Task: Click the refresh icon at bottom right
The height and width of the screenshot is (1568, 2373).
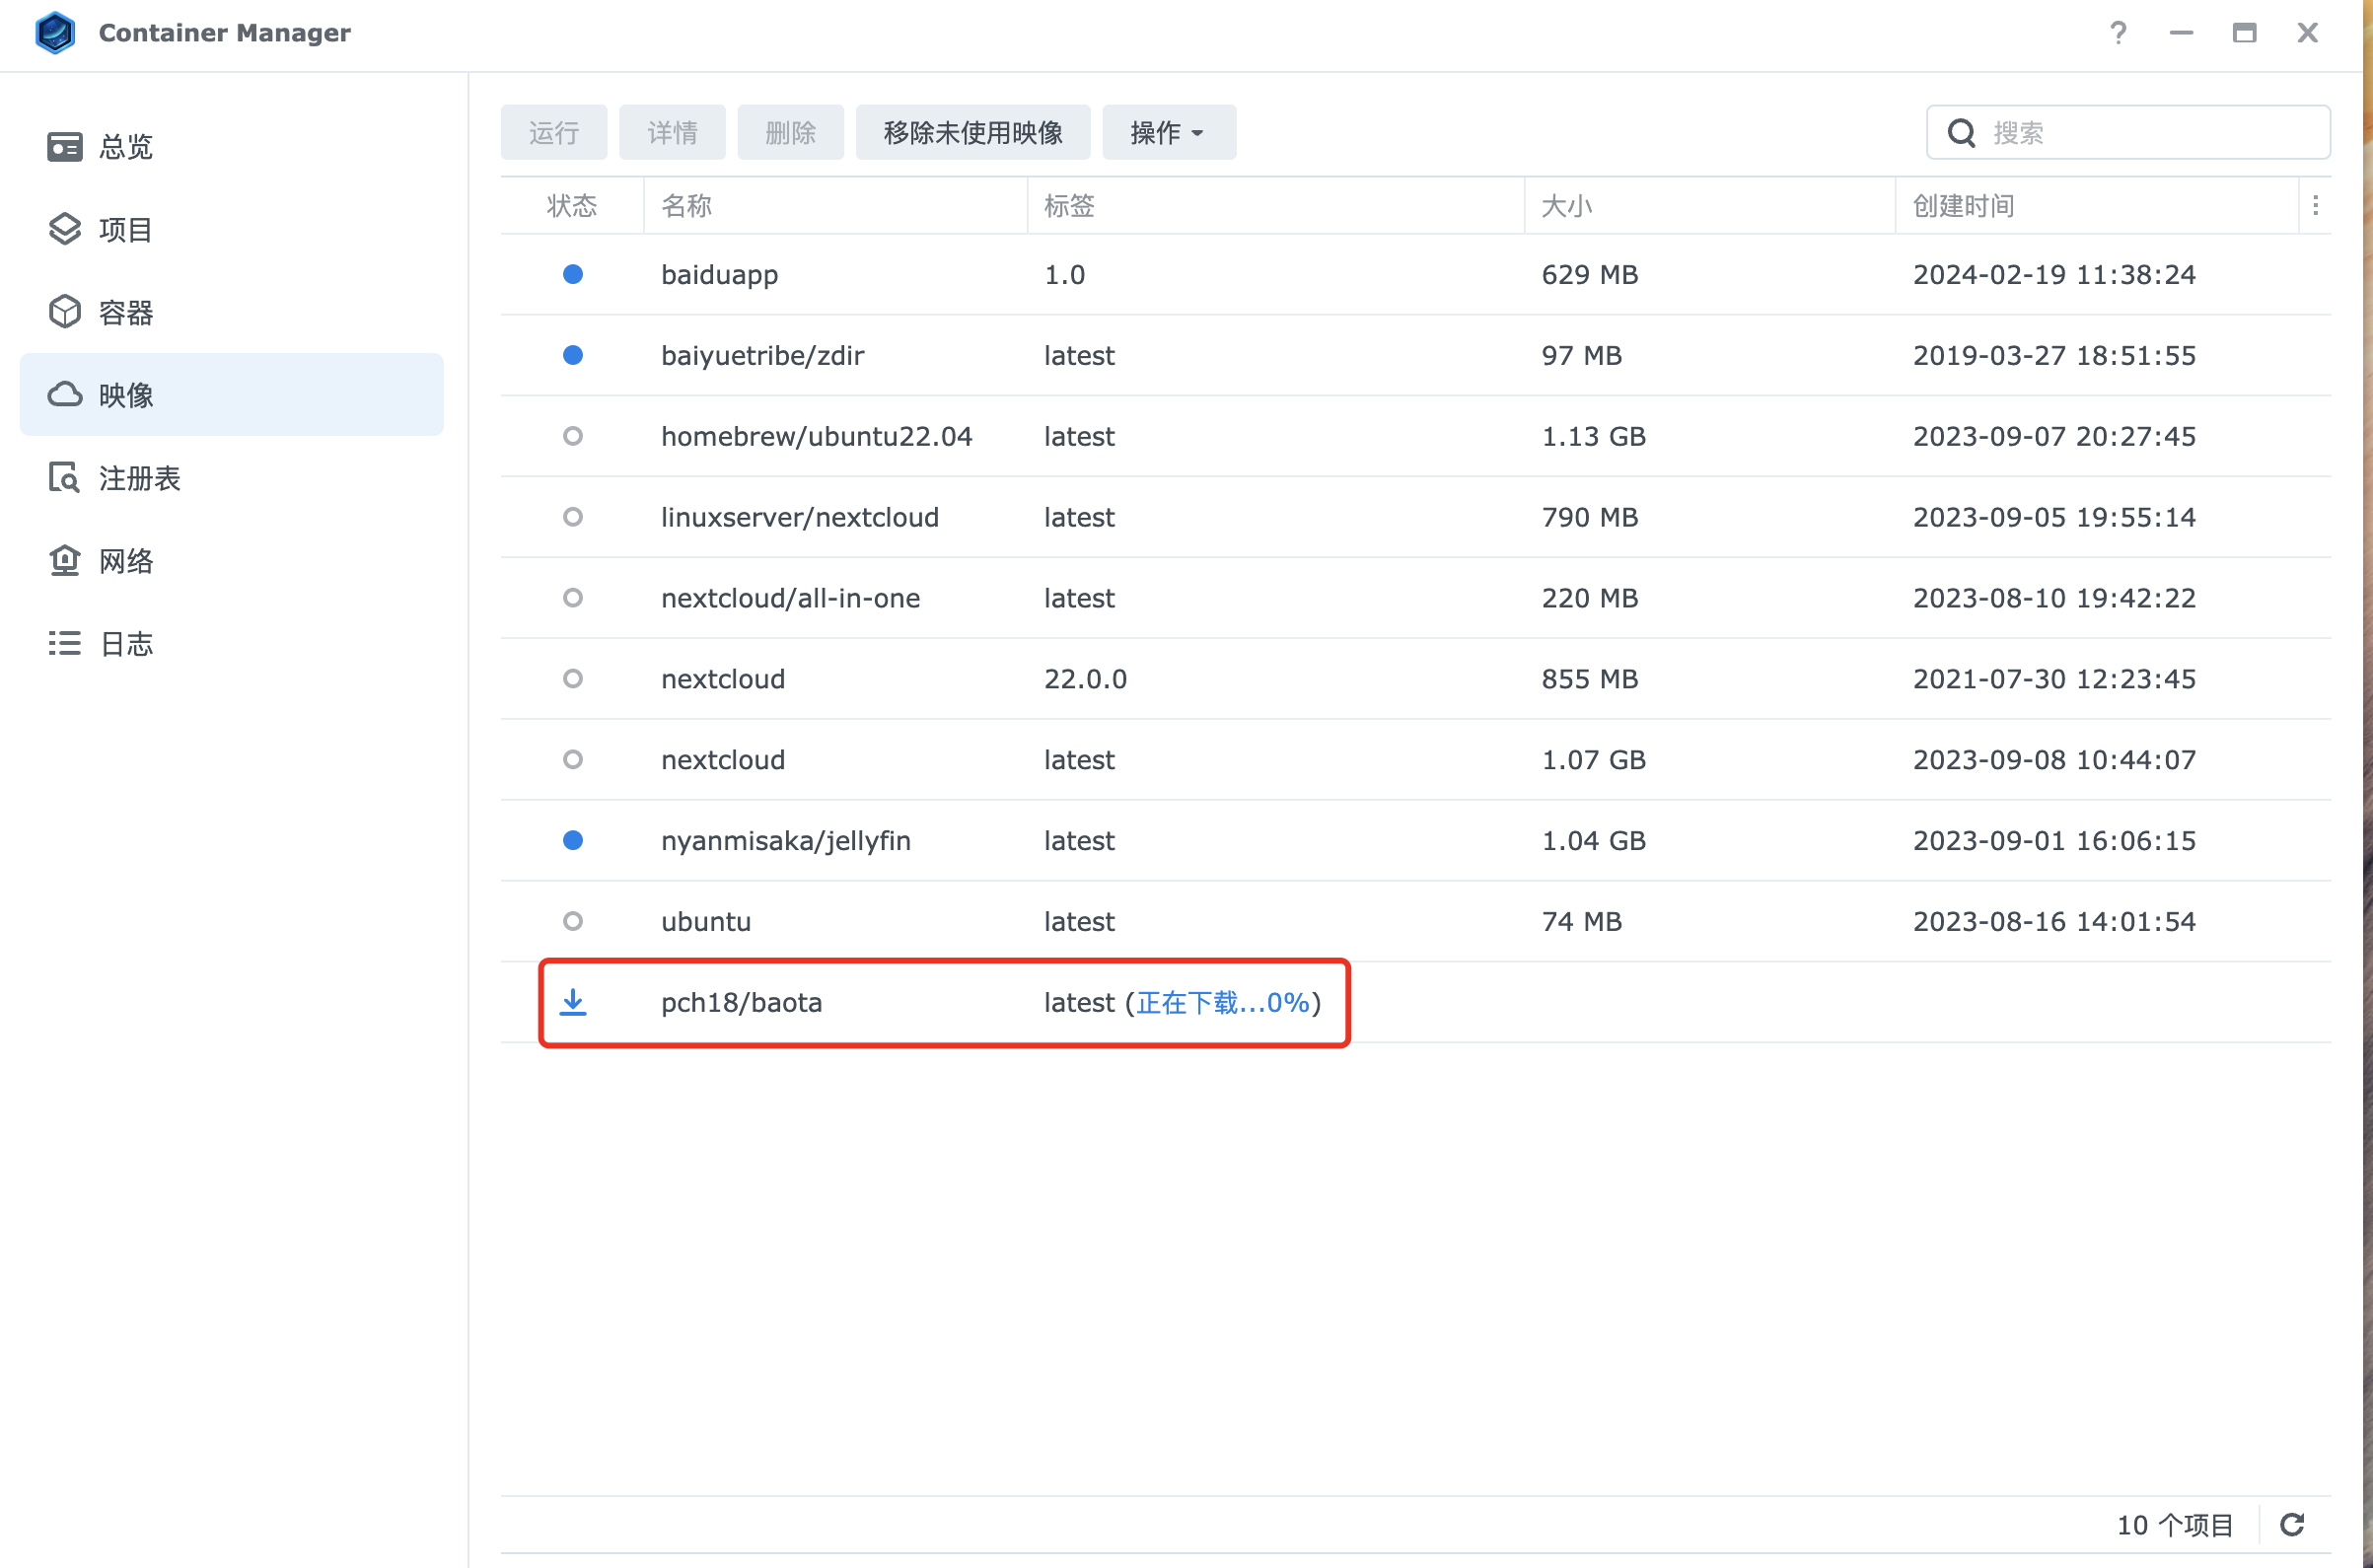Action: [2292, 1524]
